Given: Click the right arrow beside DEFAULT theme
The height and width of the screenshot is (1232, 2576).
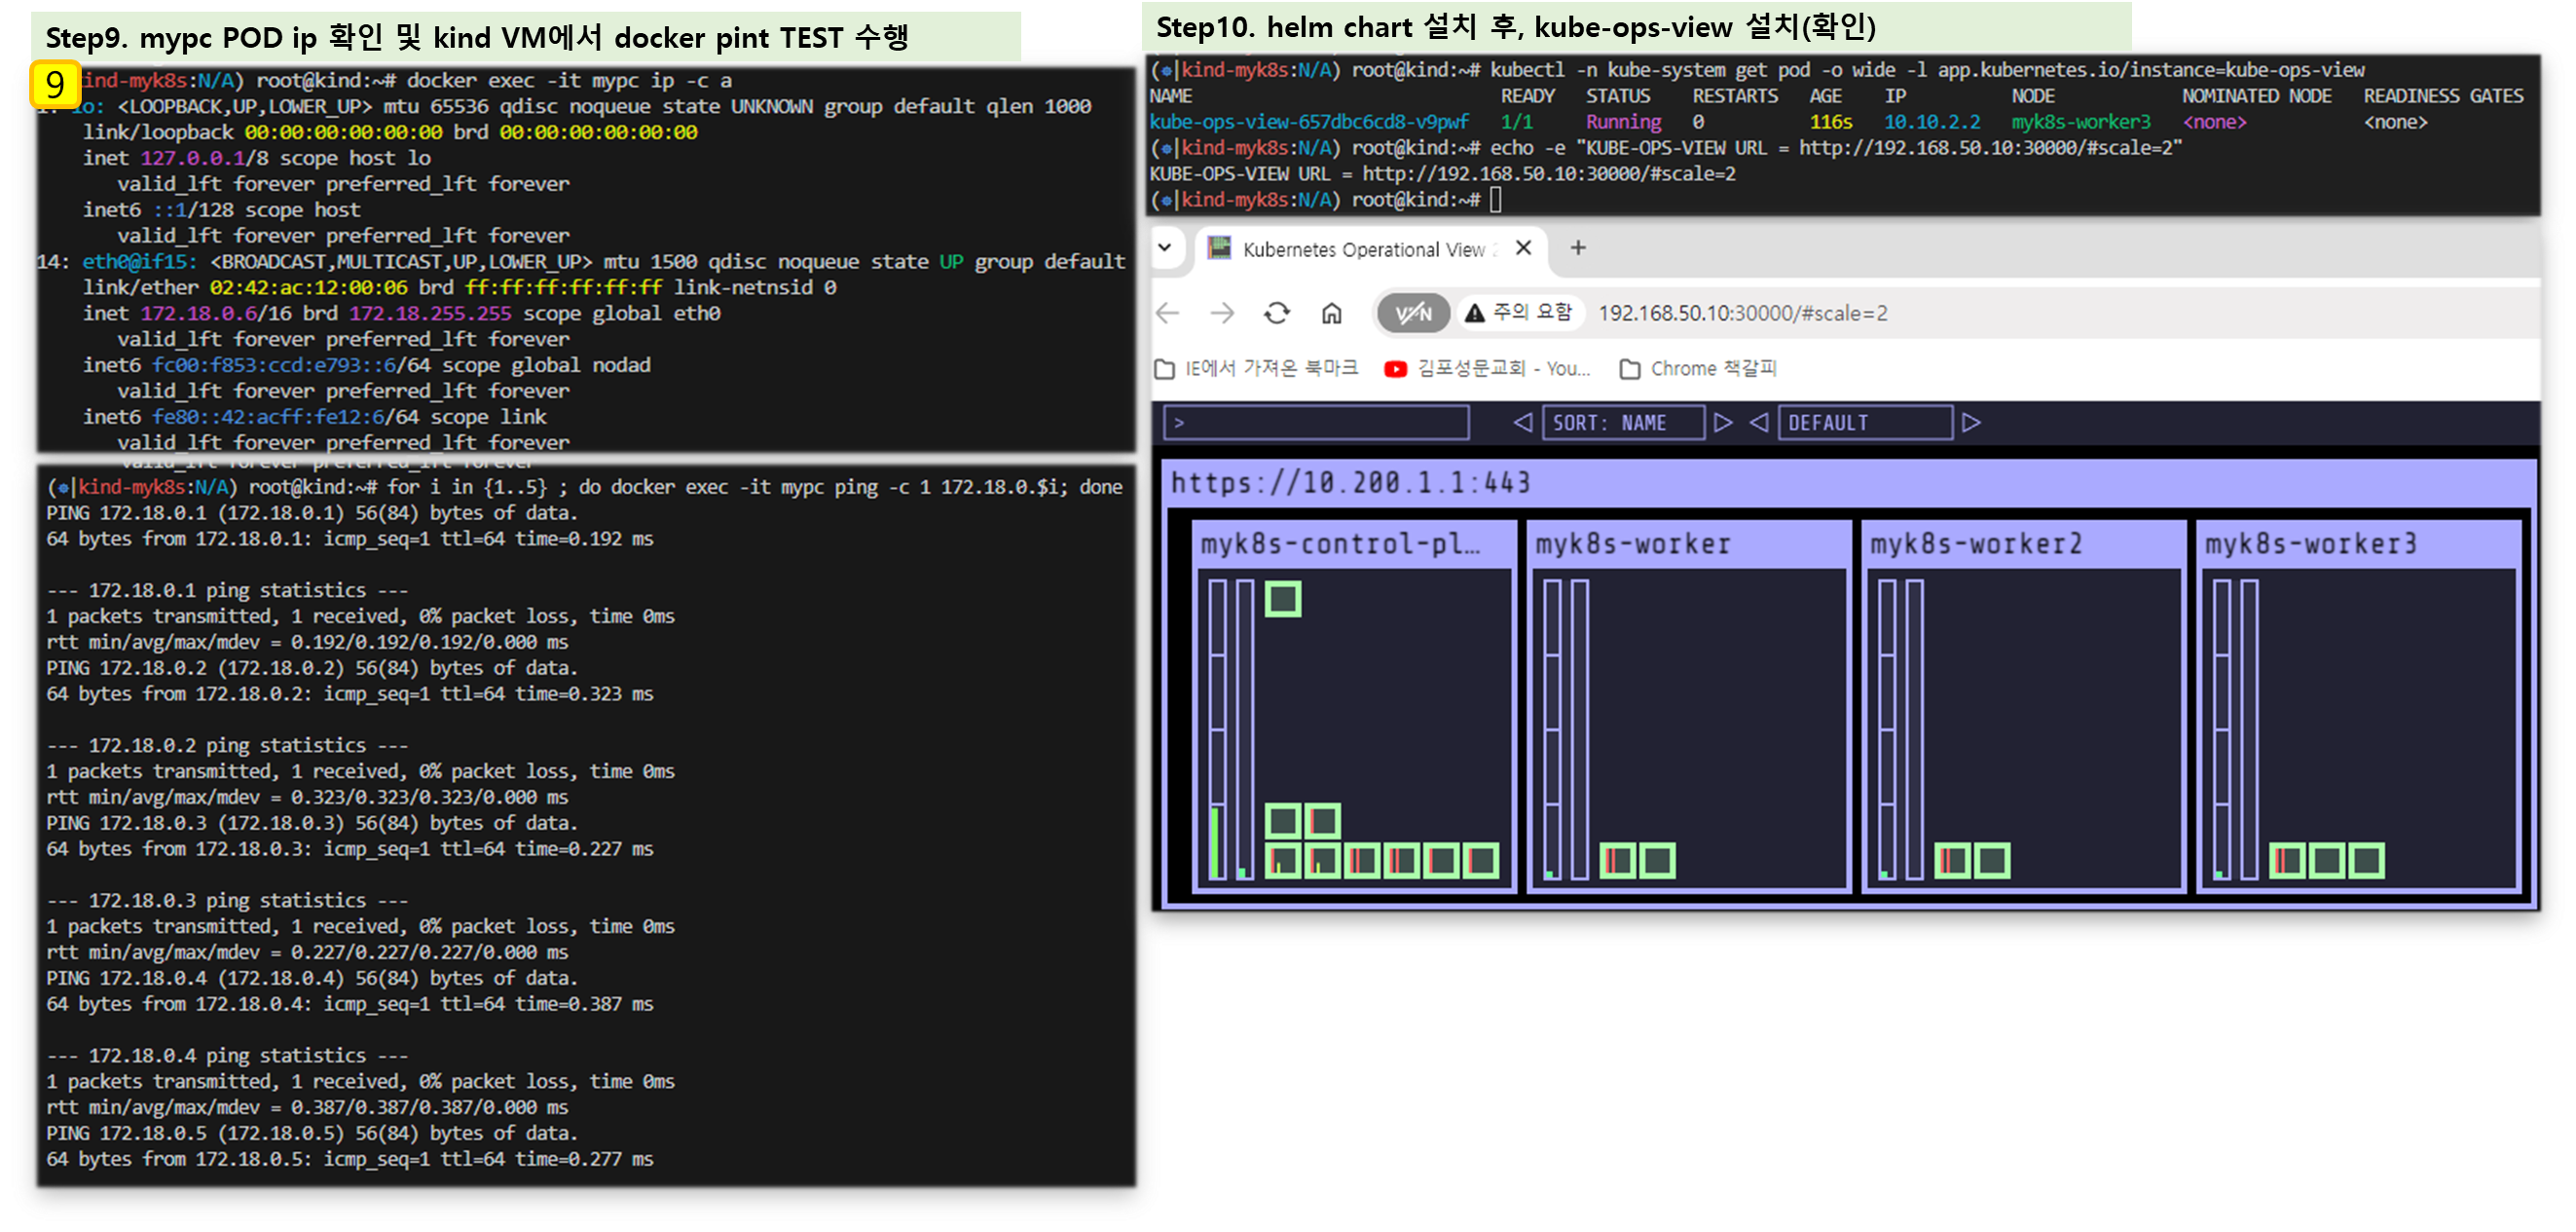Looking at the screenshot, I should coord(1971,422).
